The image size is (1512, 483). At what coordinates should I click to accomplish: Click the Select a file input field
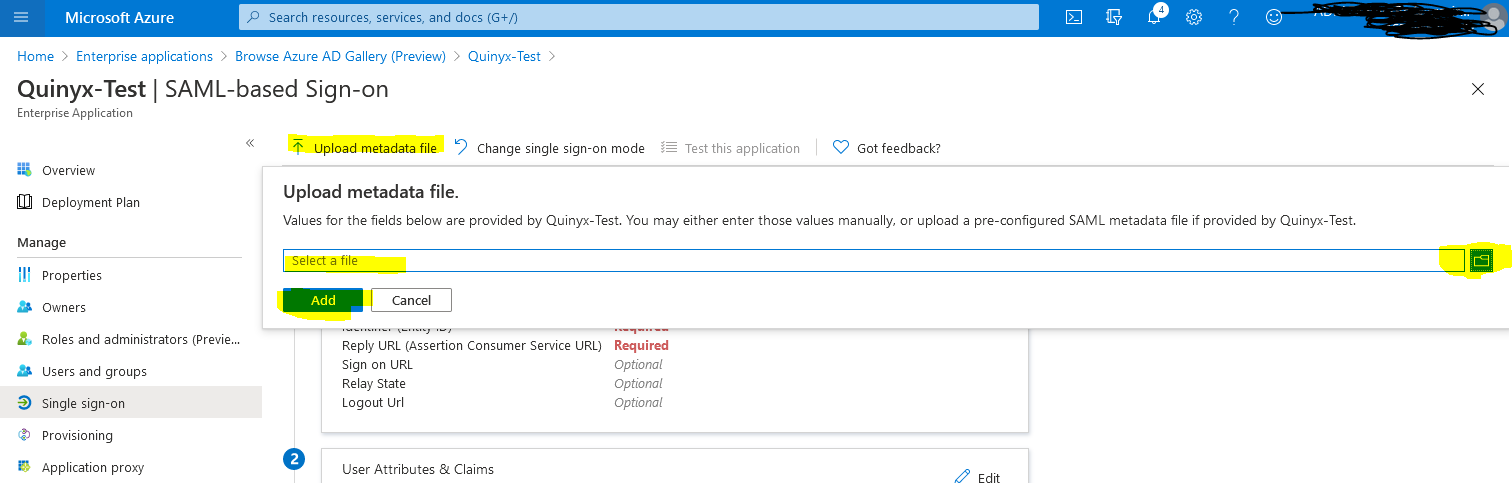[874, 261]
